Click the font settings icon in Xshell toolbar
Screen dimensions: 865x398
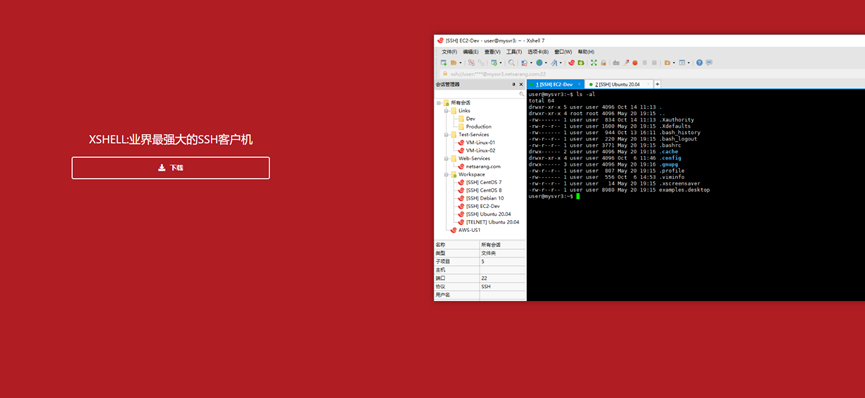click(x=554, y=63)
